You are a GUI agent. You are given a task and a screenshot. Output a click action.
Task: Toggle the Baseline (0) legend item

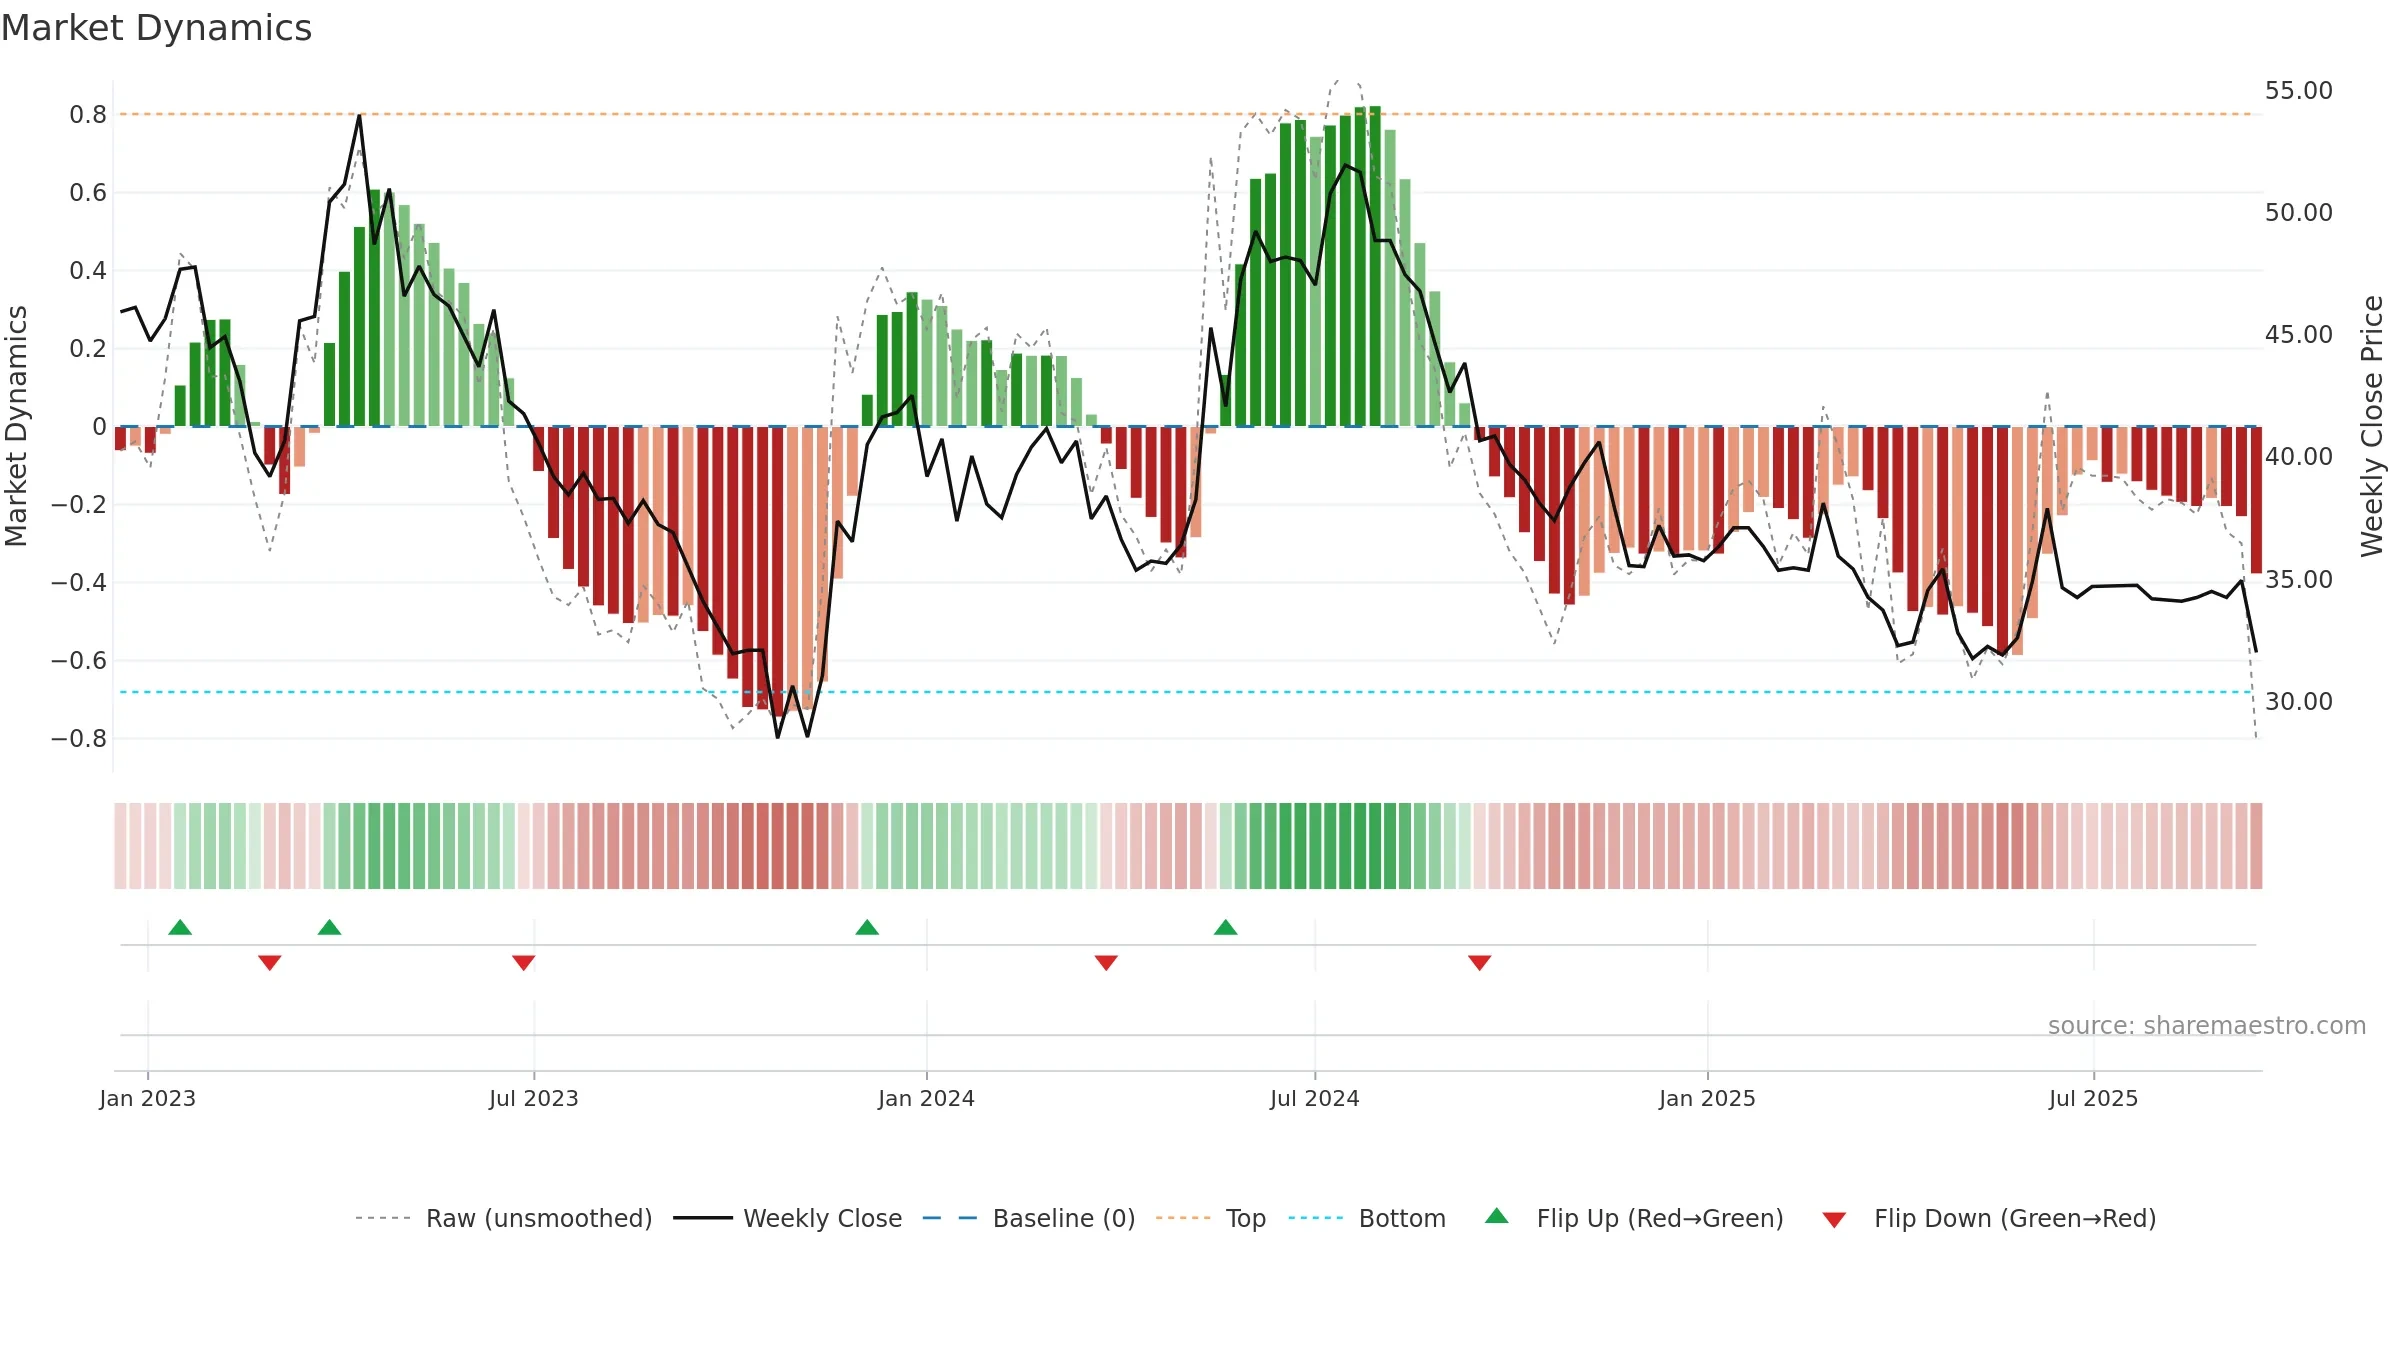(1029, 1218)
